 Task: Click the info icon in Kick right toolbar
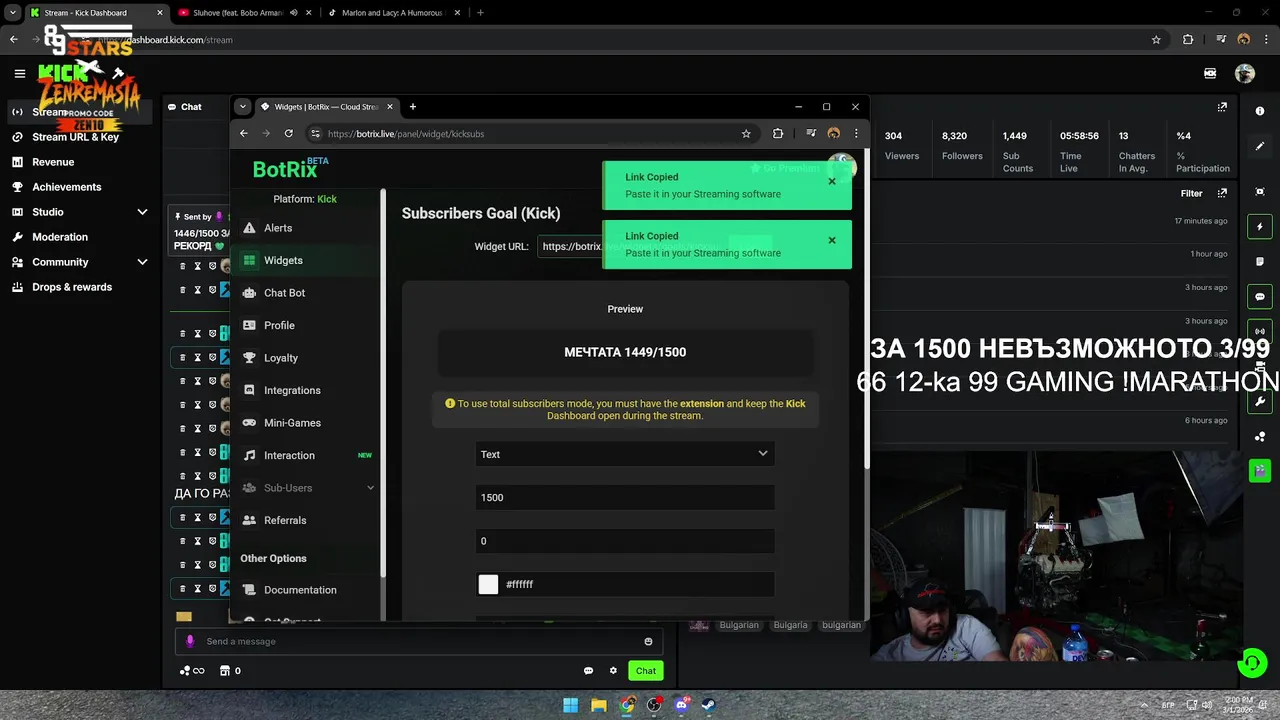[x=1260, y=111]
